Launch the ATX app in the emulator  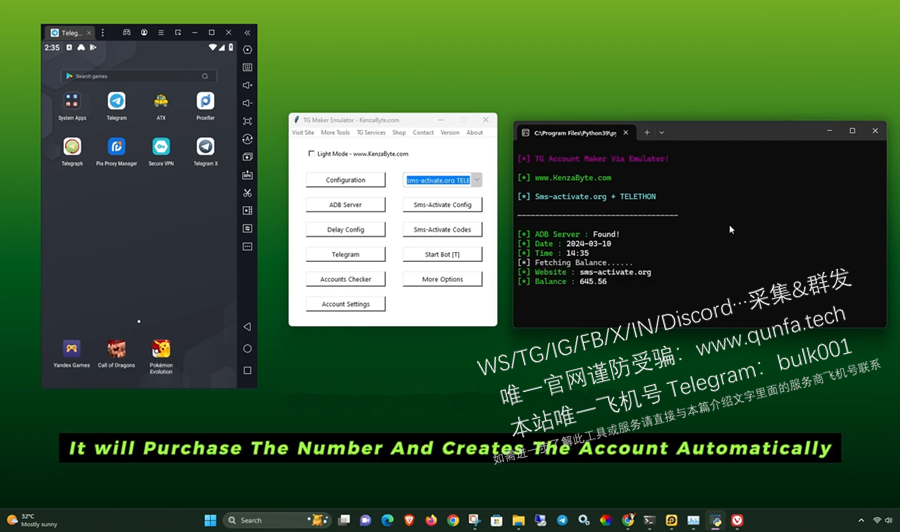(161, 102)
